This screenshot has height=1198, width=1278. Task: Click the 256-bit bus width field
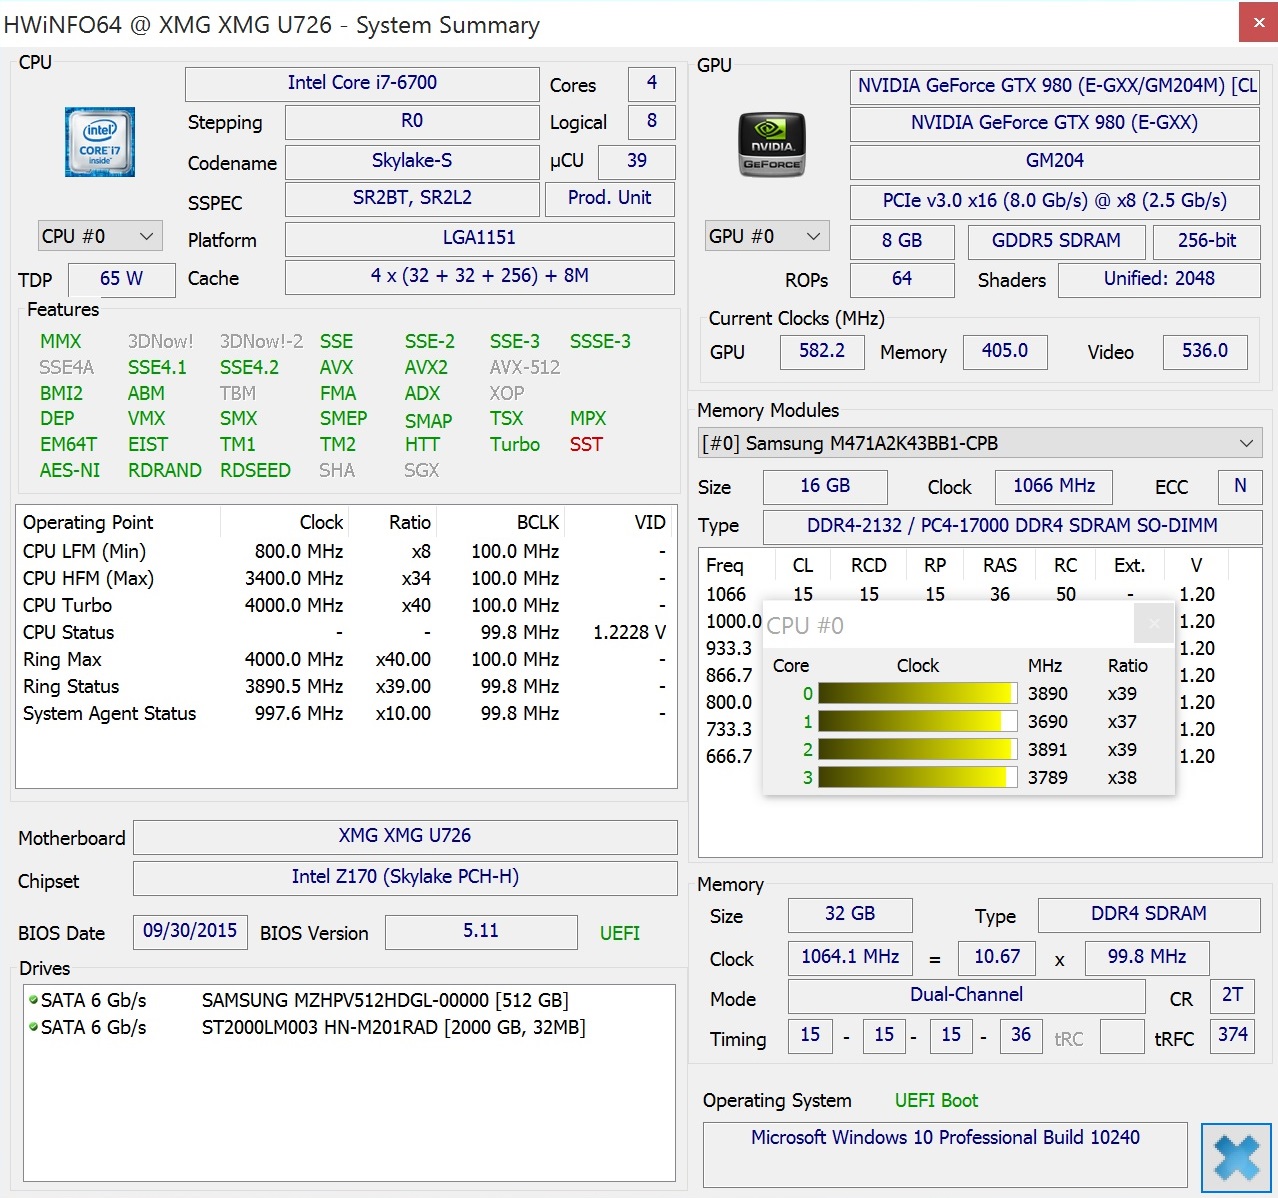coord(1207,241)
